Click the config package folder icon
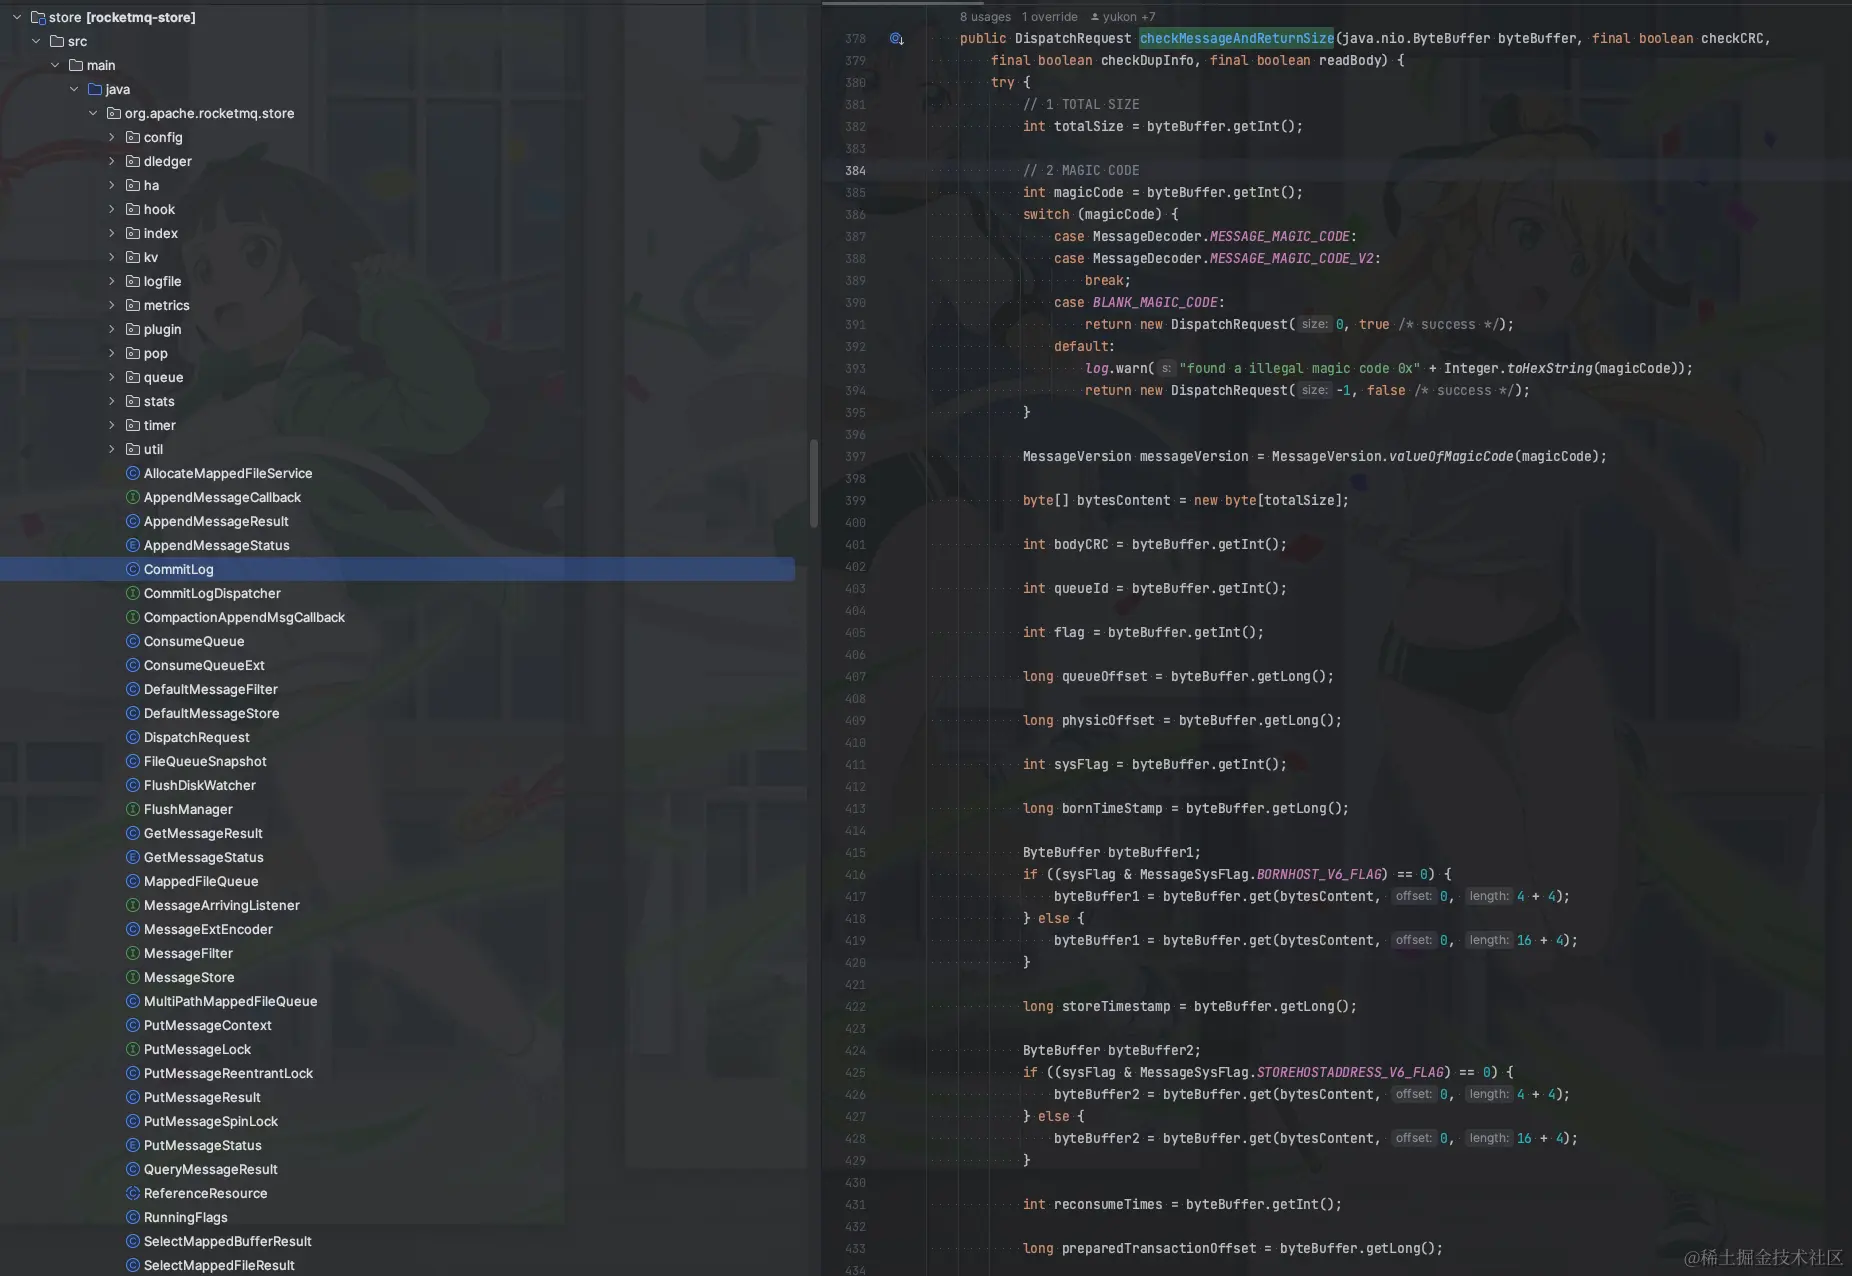The height and width of the screenshot is (1276, 1852). (132, 137)
